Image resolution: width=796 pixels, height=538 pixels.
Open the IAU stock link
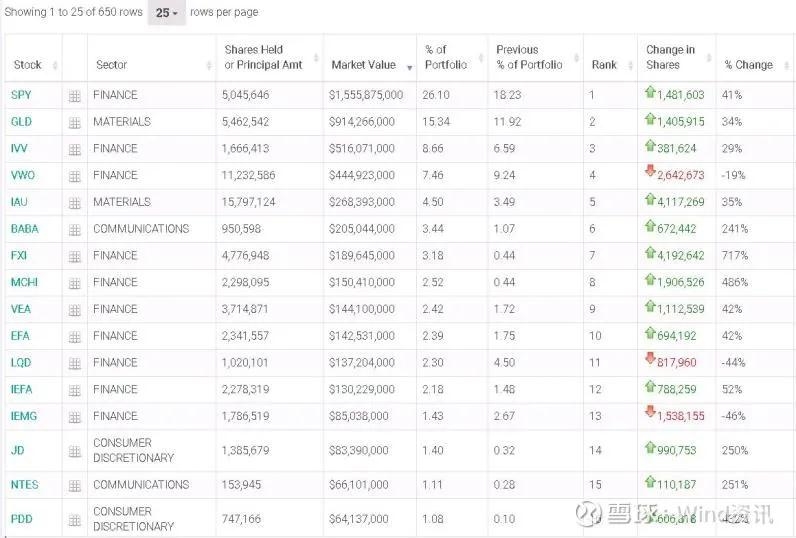click(19, 202)
